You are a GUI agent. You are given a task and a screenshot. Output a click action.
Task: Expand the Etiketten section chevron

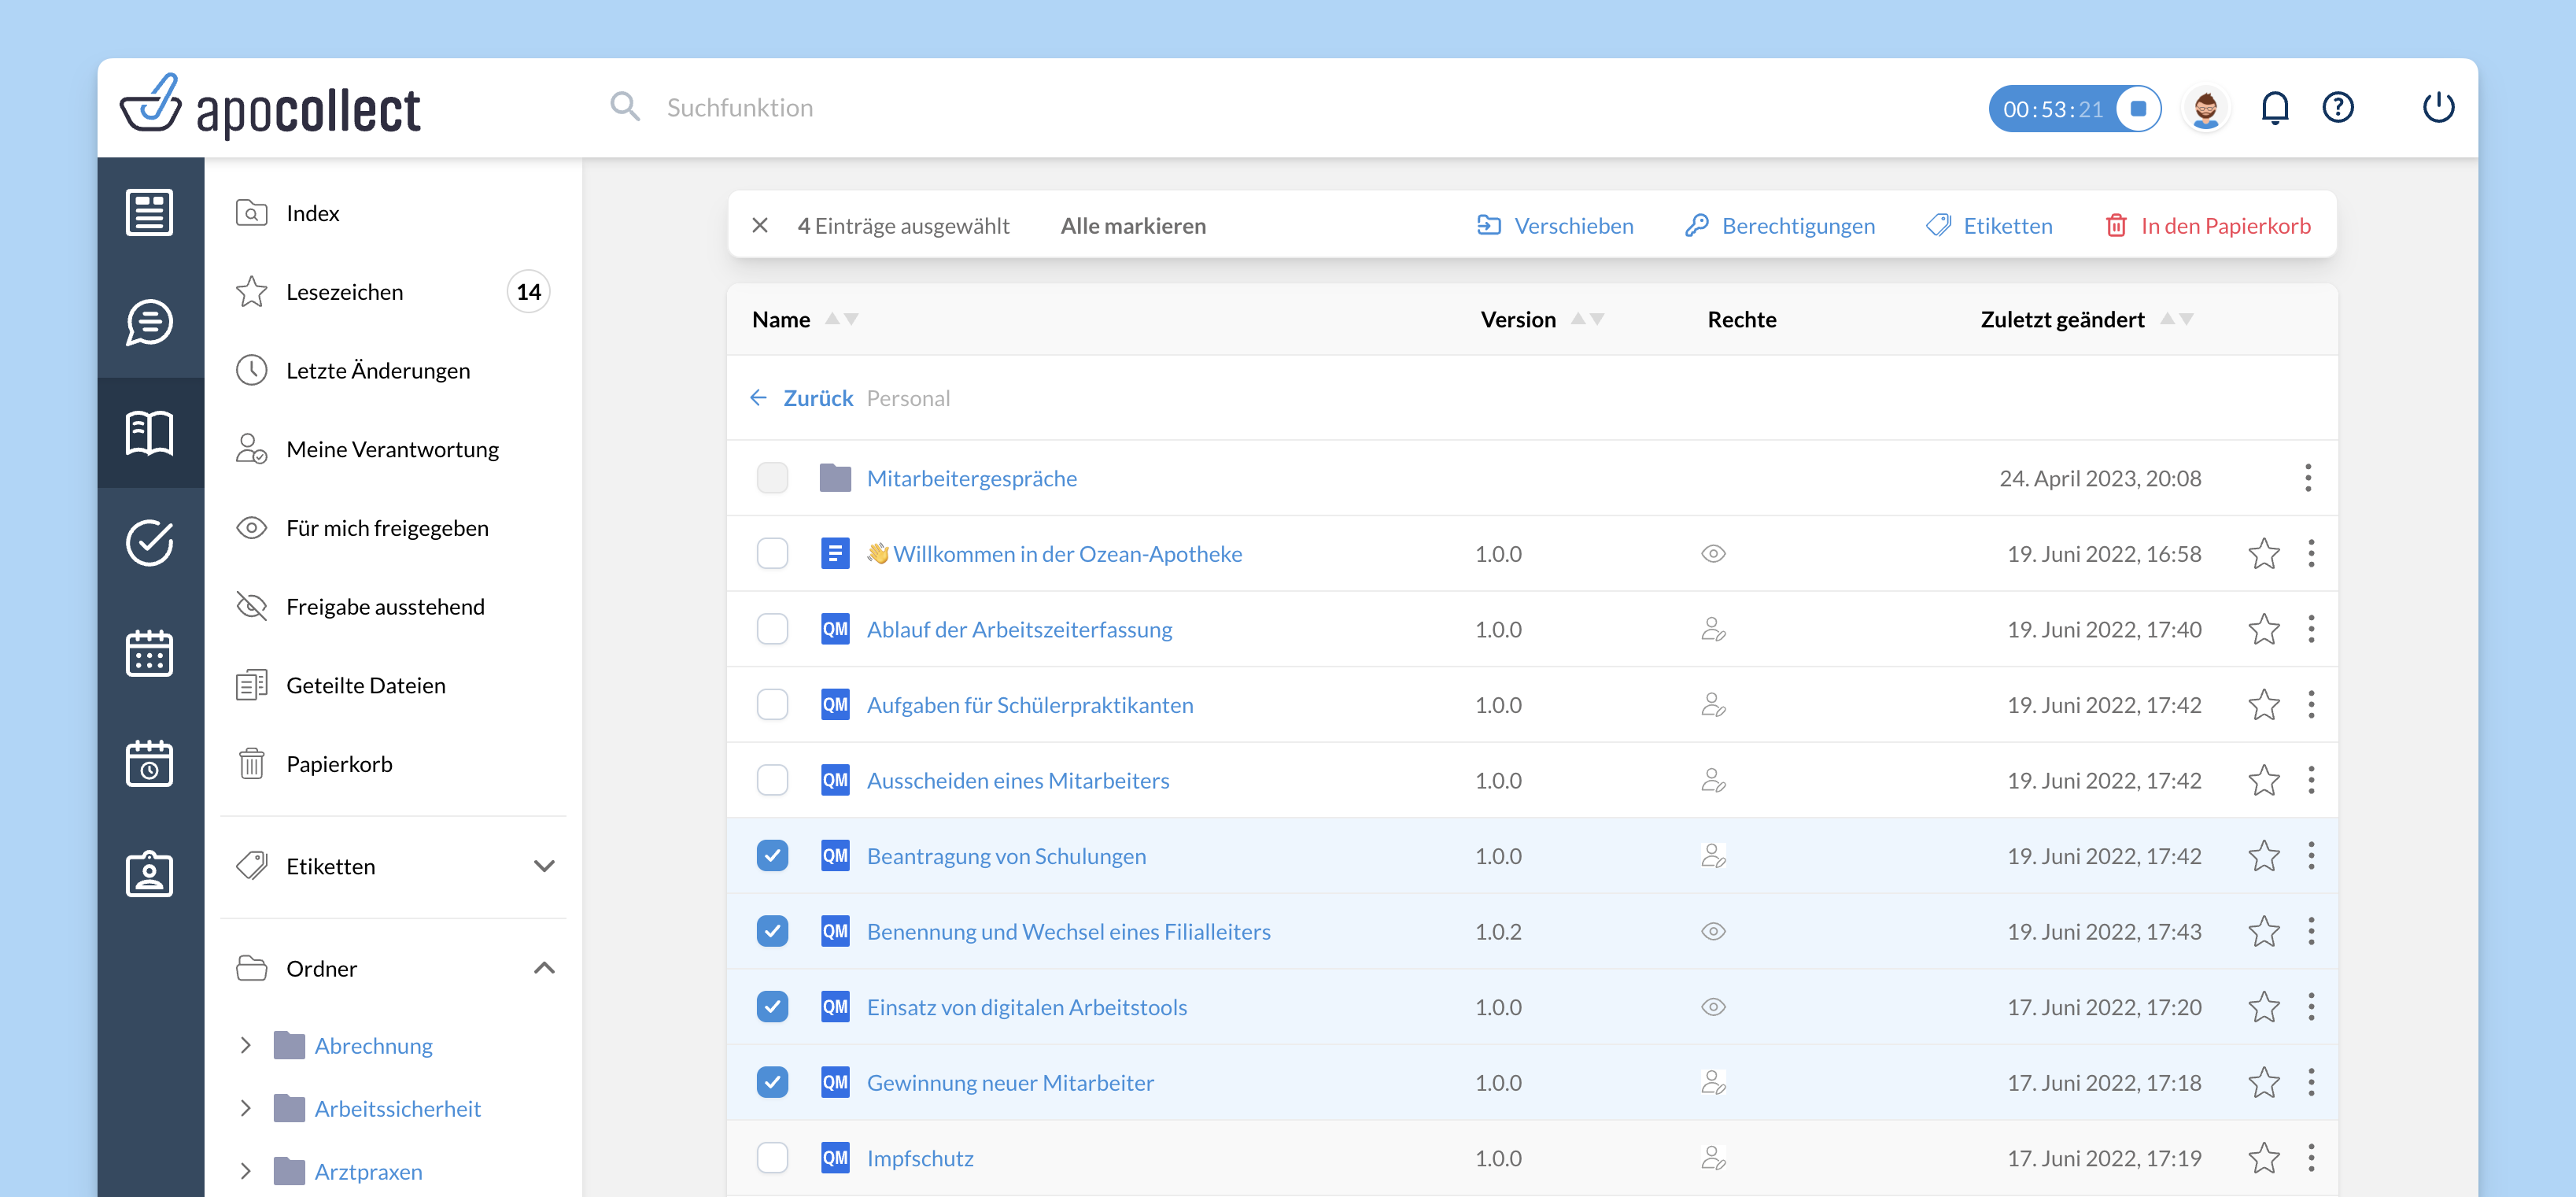[x=544, y=866]
